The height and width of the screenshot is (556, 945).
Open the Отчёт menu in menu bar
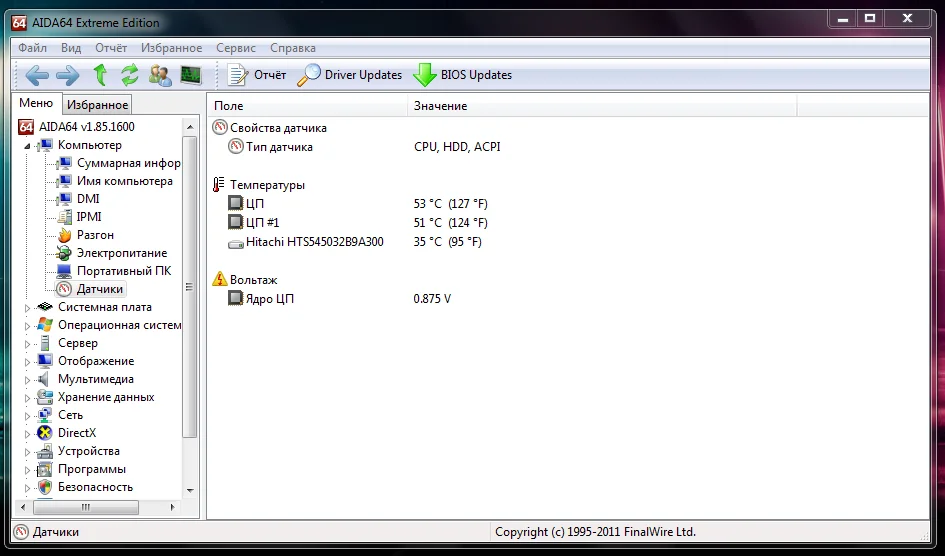111,48
